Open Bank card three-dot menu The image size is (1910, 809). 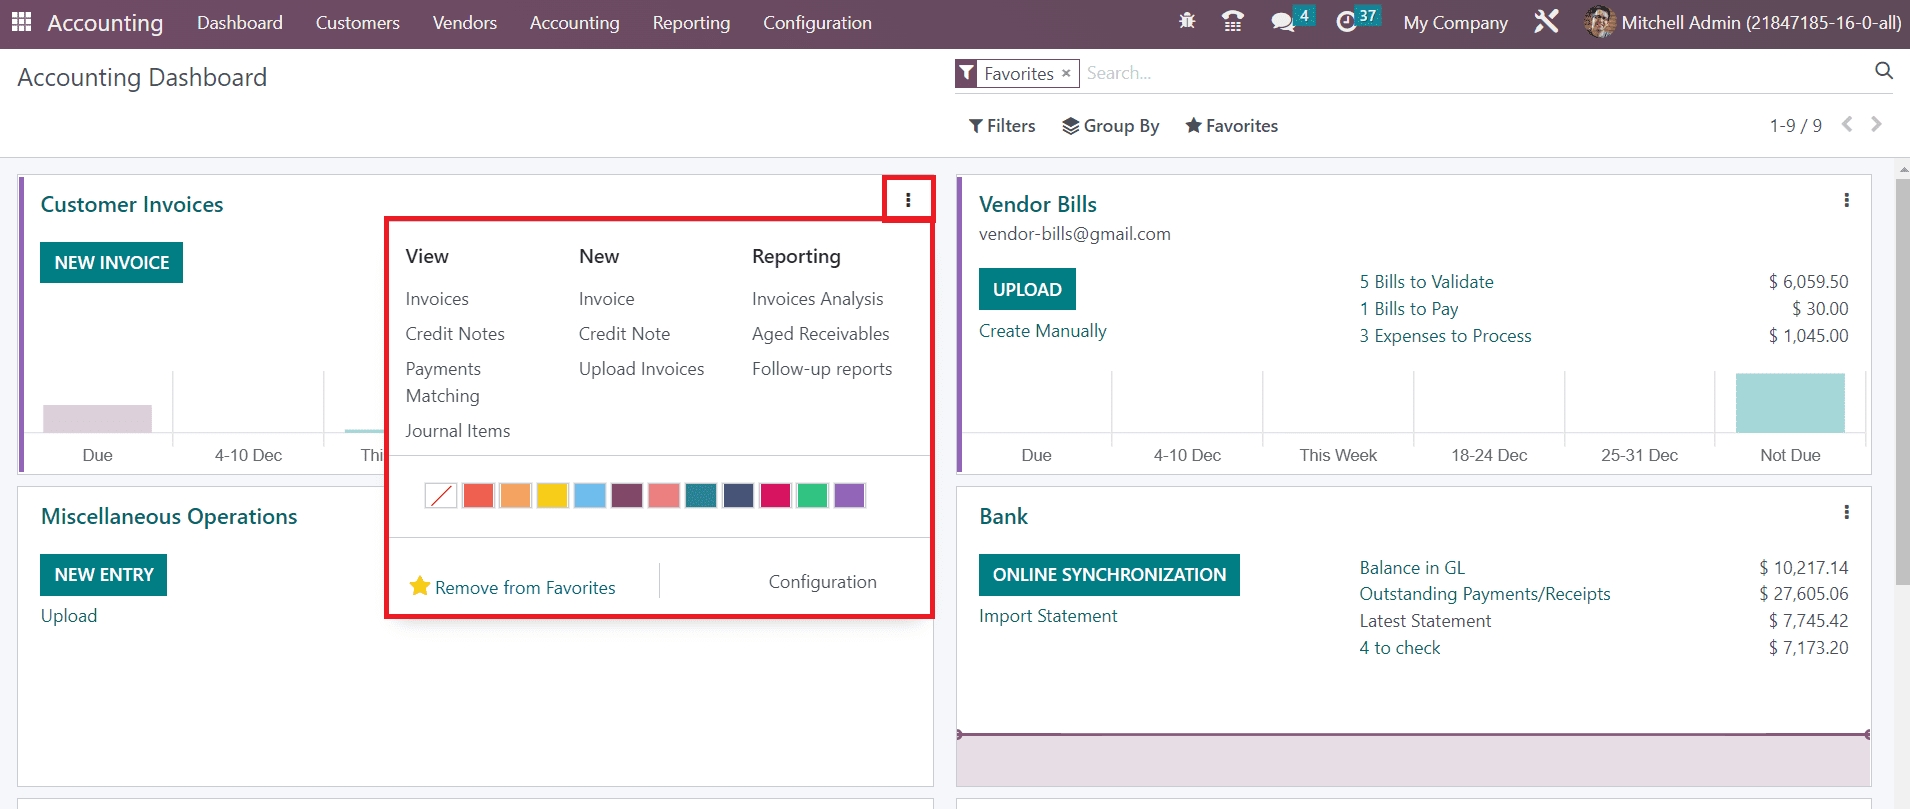1846,513
